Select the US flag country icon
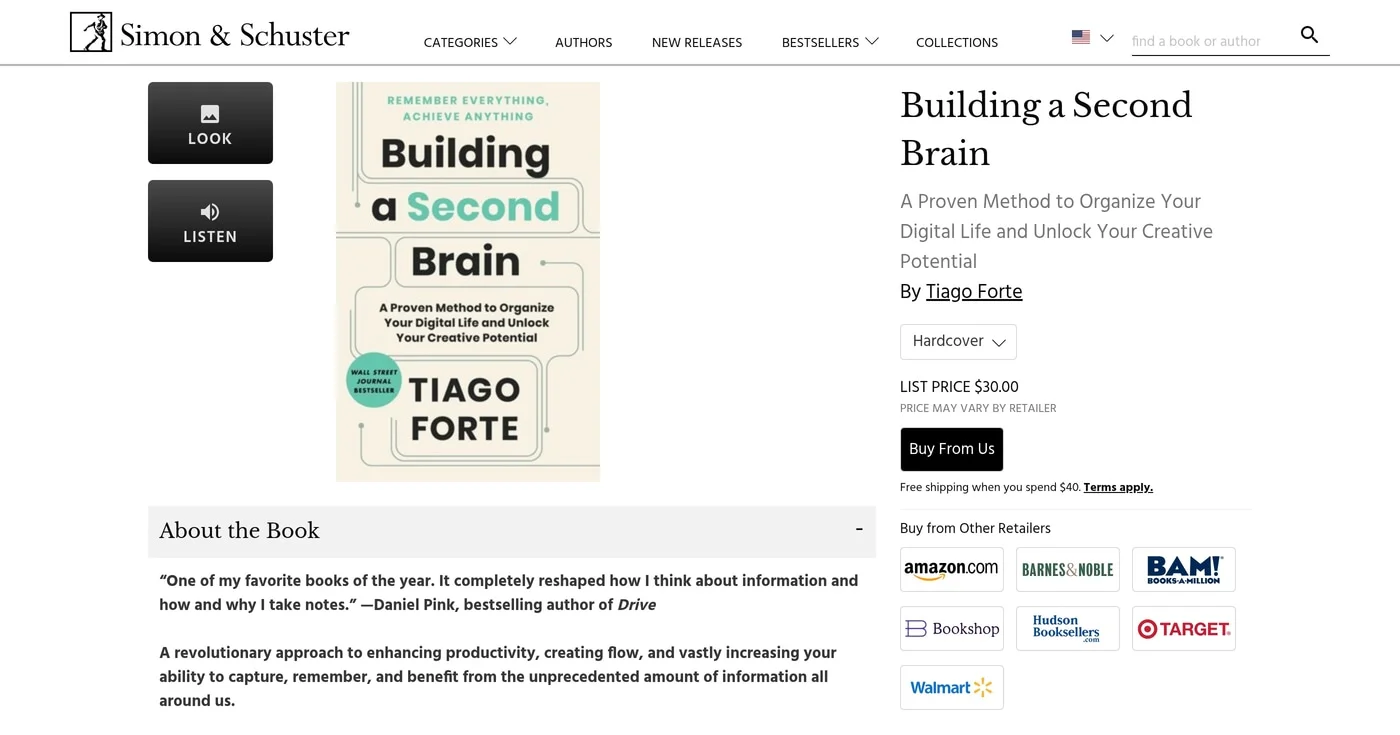This screenshot has height=735, width=1400. click(x=1081, y=37)
